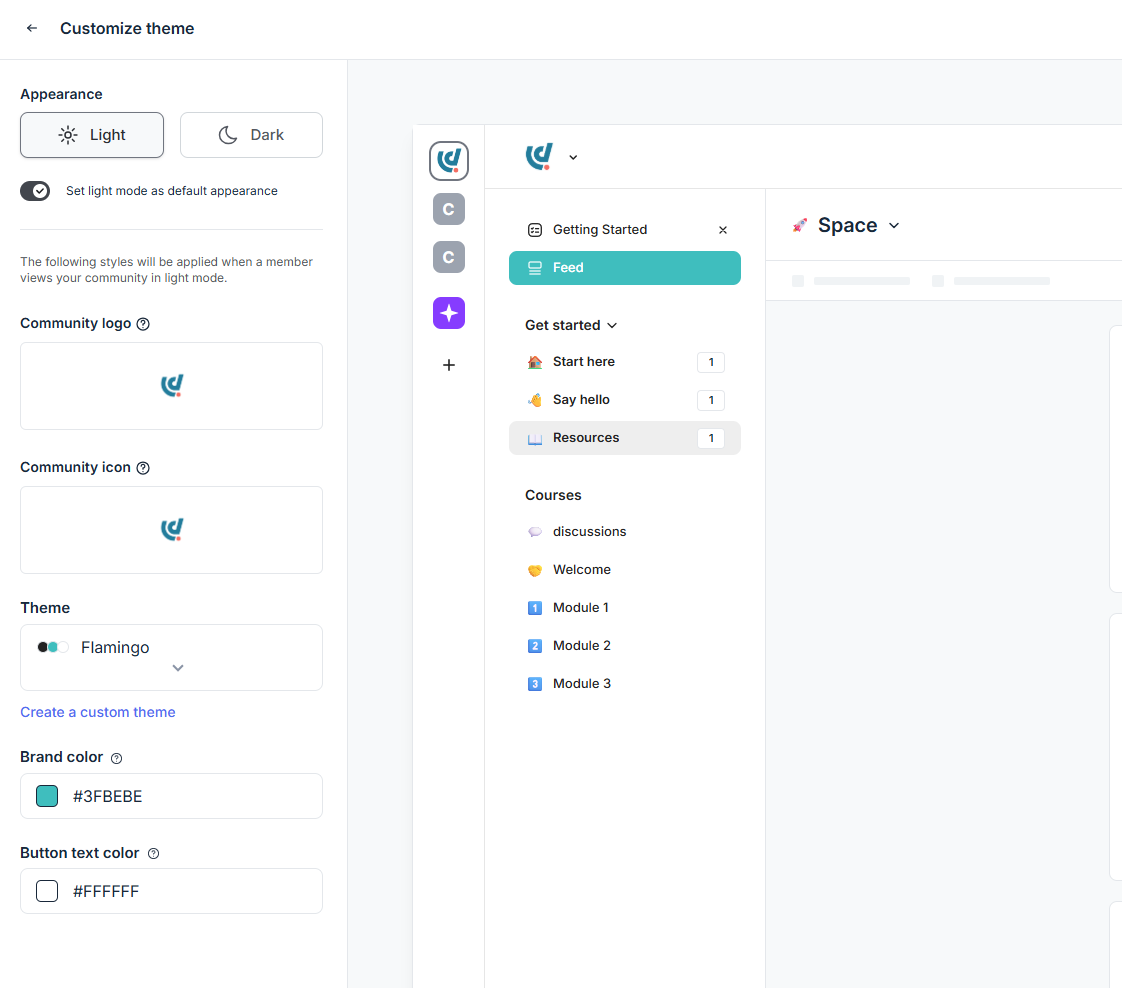Image resolution: width=1122 pixels, height=988 pixels.
Task: Select the first gray C community icon
Action: [449, 209]
